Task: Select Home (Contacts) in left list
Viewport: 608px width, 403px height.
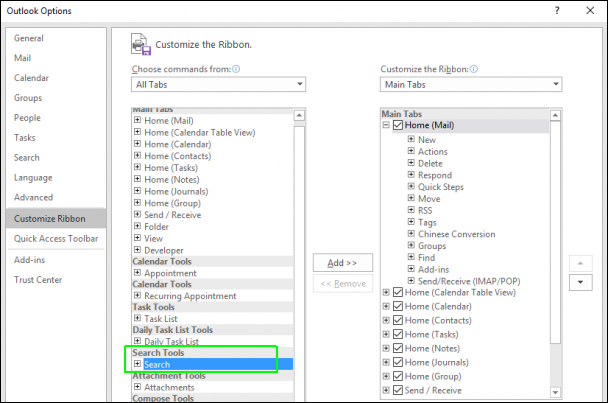Action: coord(178,156)
